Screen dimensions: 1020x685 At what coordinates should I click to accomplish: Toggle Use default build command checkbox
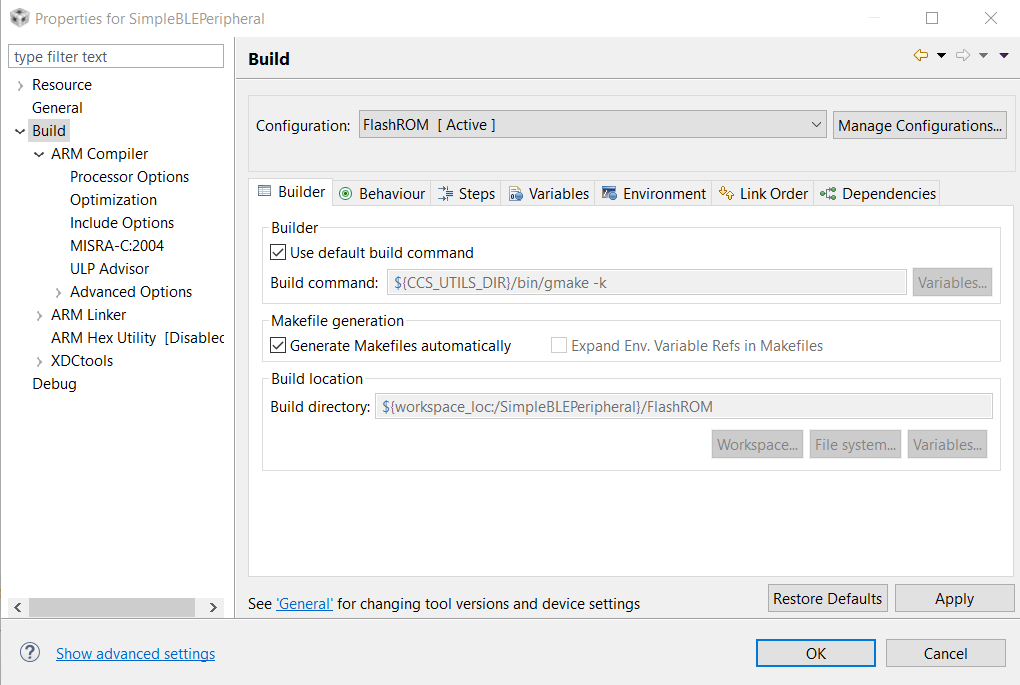[x=278, y=252]
